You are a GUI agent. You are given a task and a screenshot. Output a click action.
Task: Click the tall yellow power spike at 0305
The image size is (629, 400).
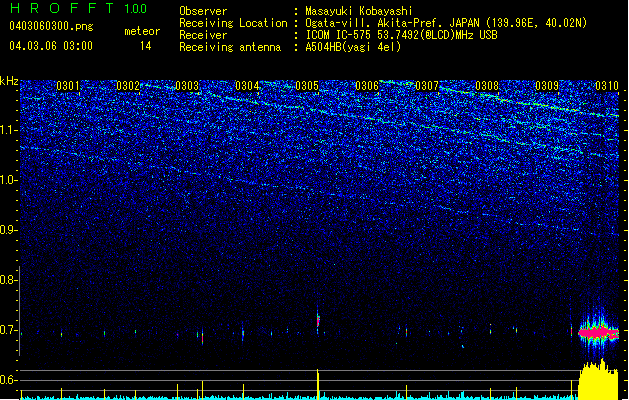(x=318, y=384)
